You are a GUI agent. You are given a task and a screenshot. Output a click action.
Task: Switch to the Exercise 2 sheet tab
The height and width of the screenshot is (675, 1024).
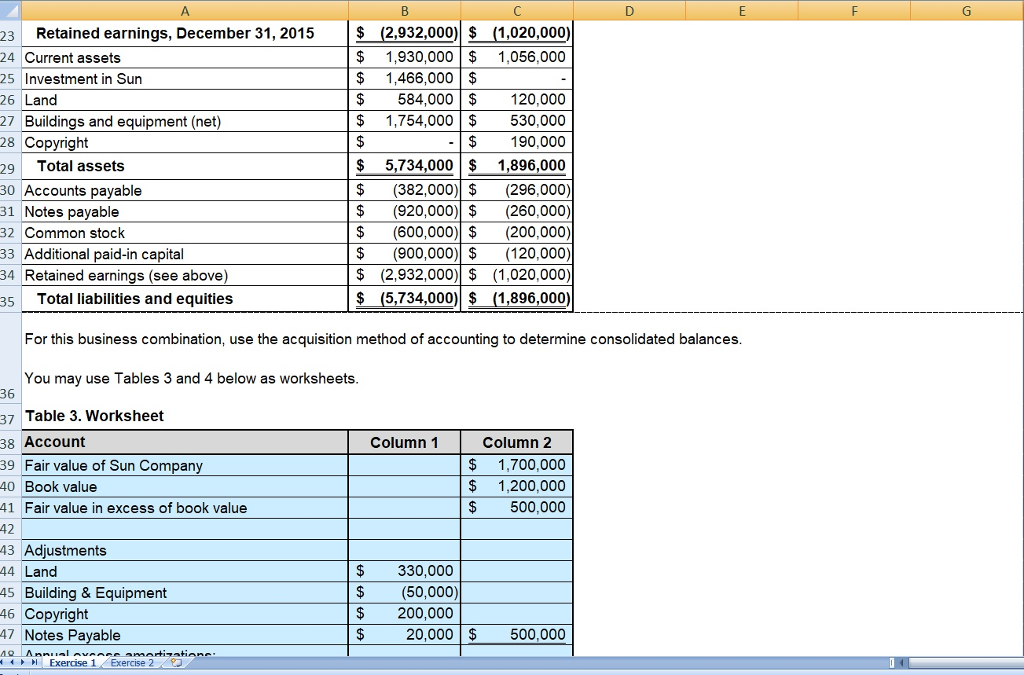click(x=132, y=661)
